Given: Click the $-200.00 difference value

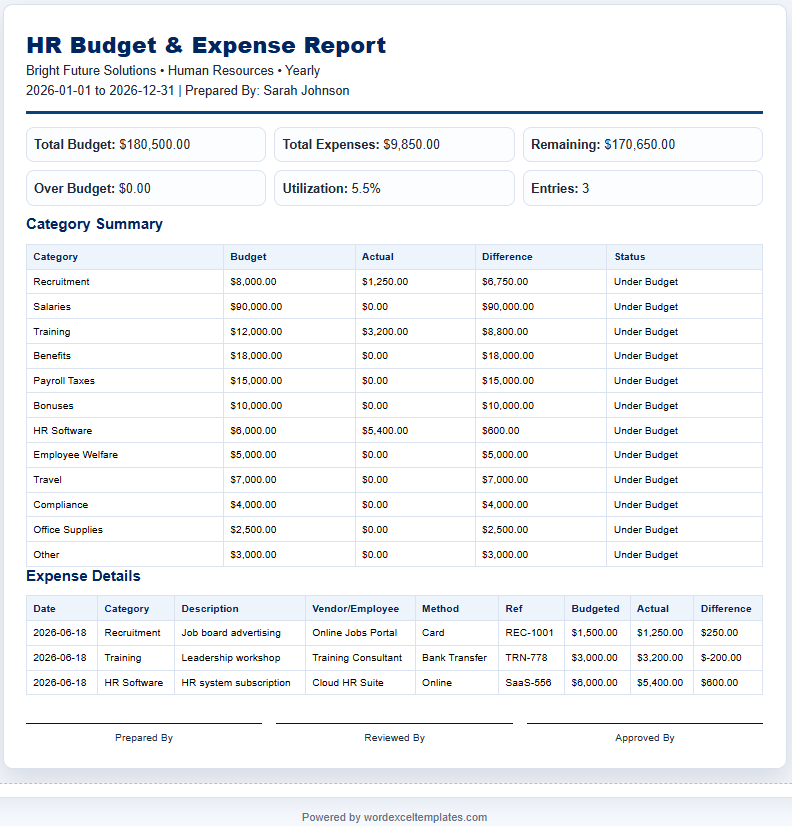Looking at the screenshot, I should [721, 657].
